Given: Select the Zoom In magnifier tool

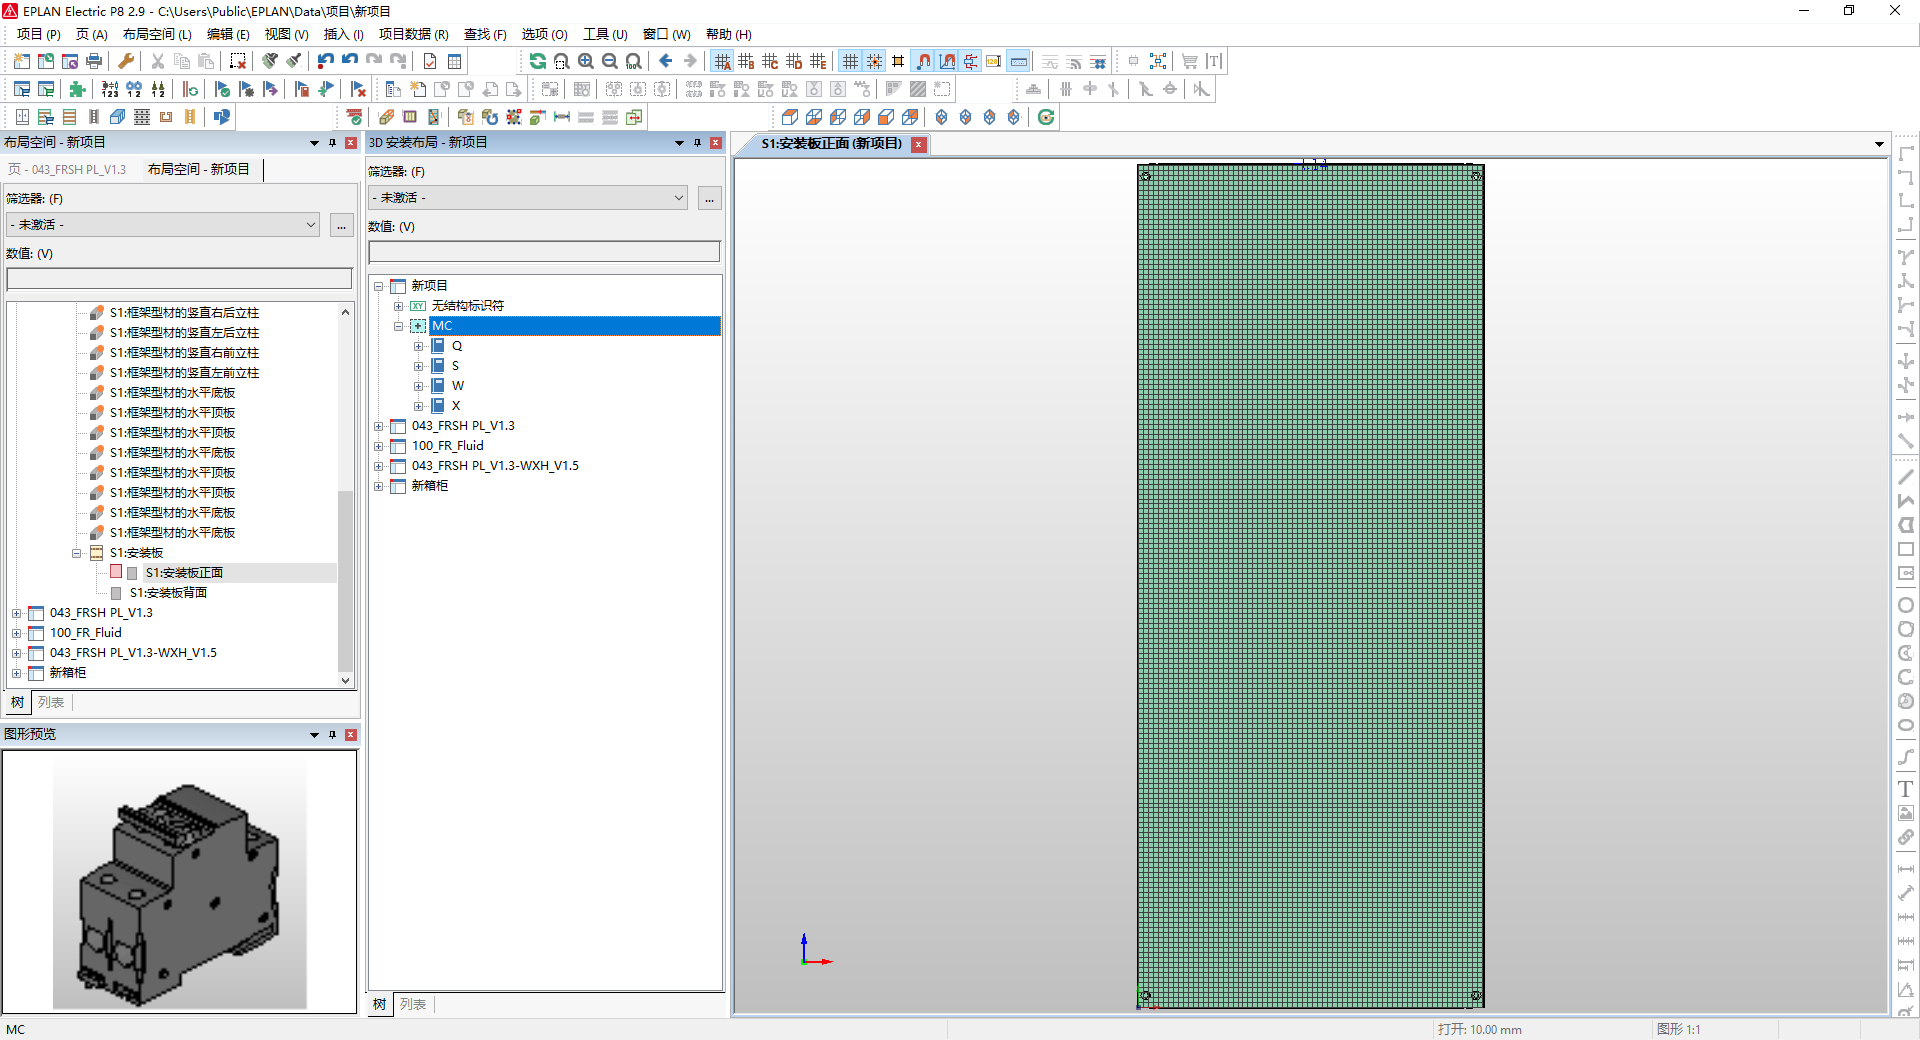Looking at the screenshot, I should (586, 61).
